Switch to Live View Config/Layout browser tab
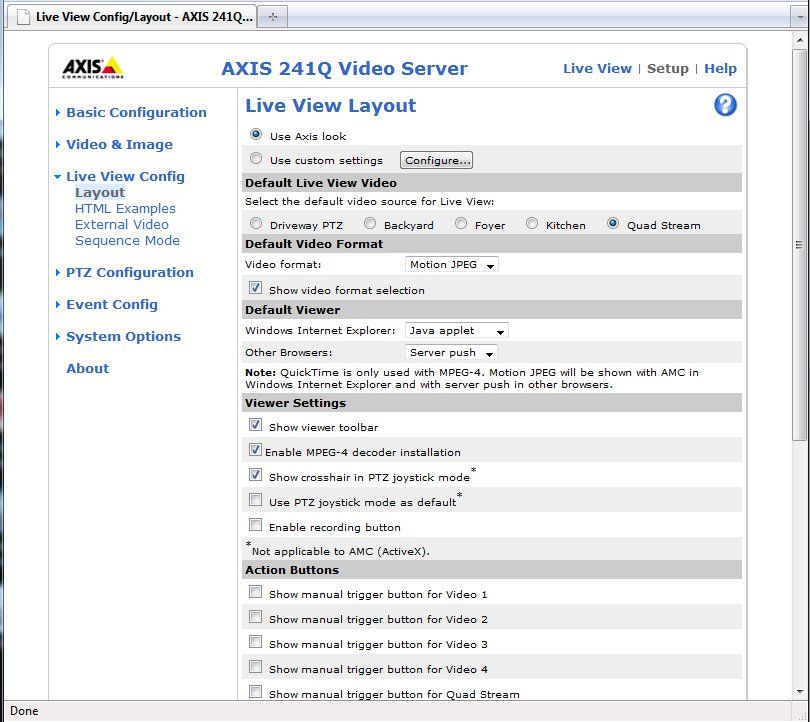 (x=131, y=17)
